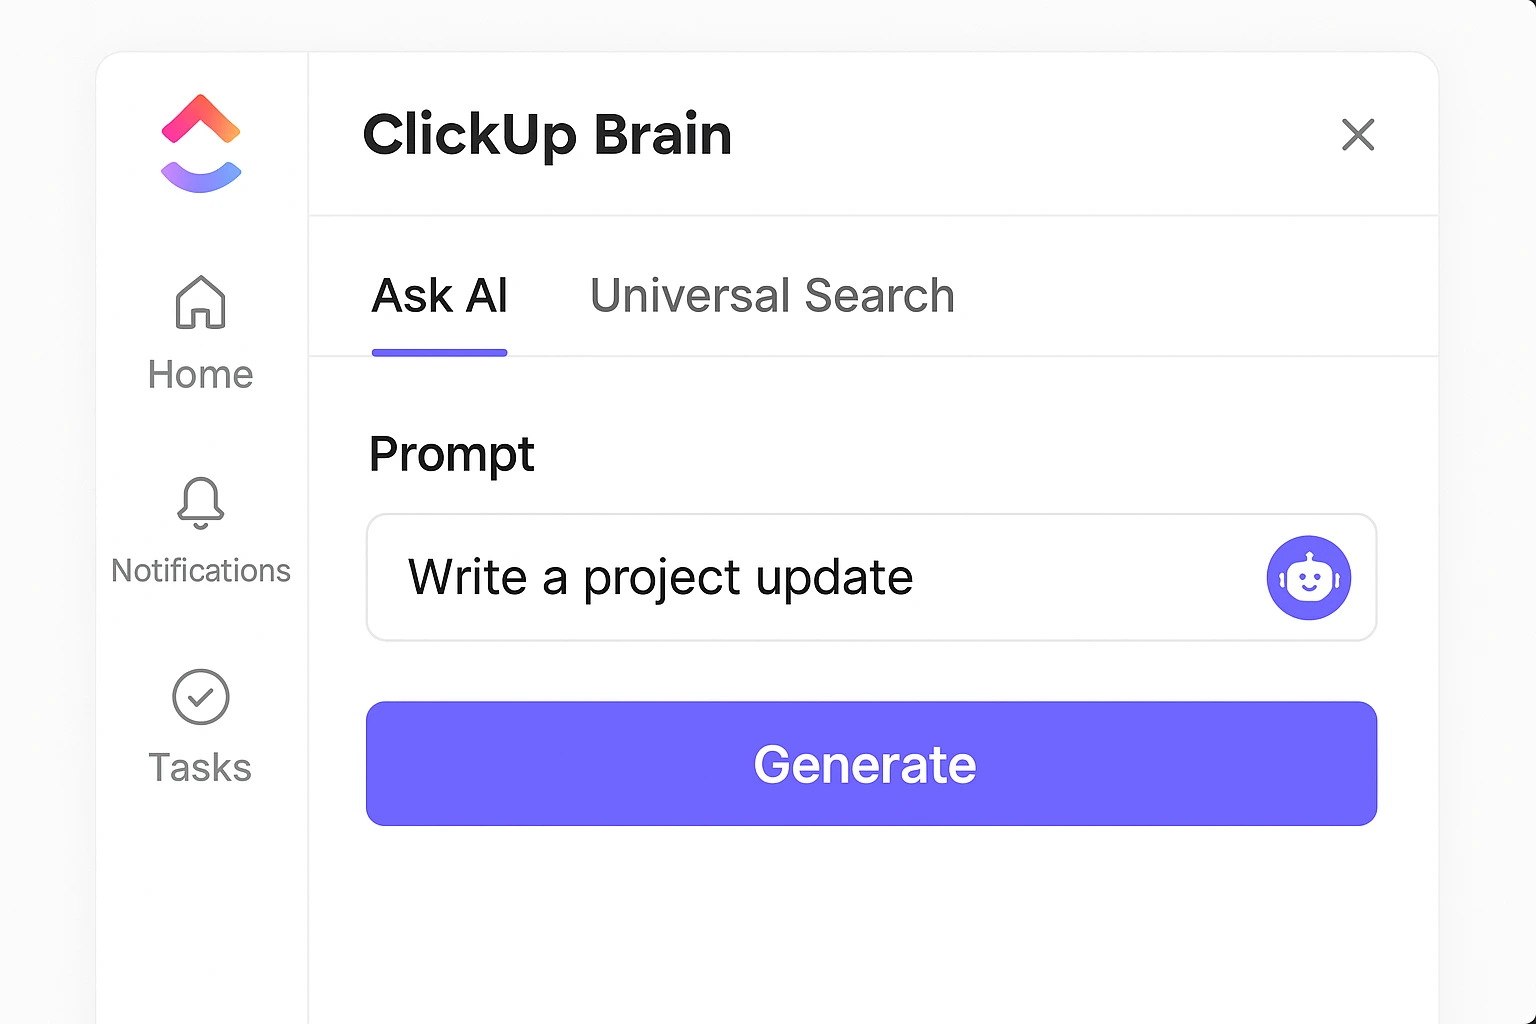Open Home from the sidebar text label
This screenshot has width=1536, height=1024.
coord(200,374)
